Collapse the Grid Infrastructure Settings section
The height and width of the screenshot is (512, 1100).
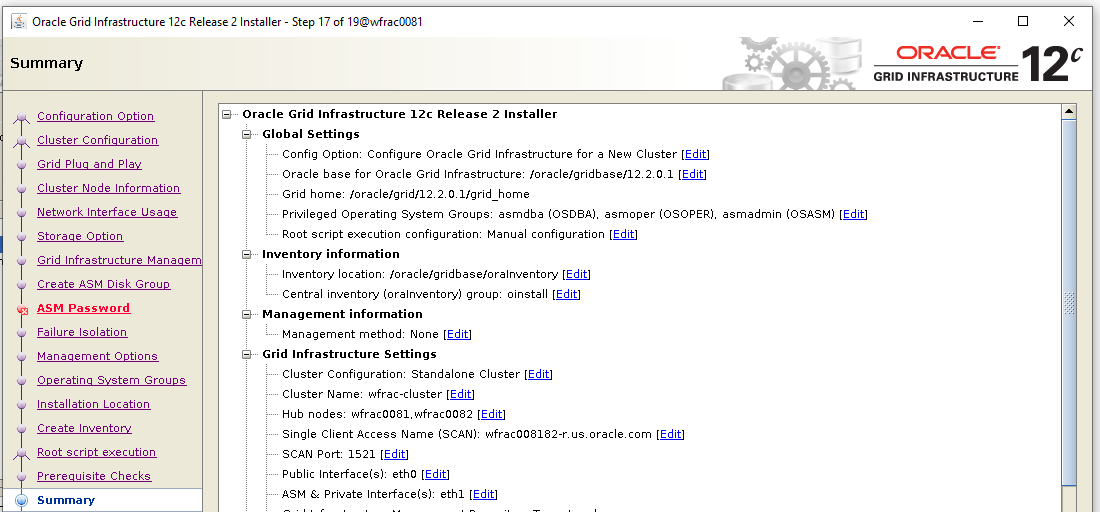point(246,354)
